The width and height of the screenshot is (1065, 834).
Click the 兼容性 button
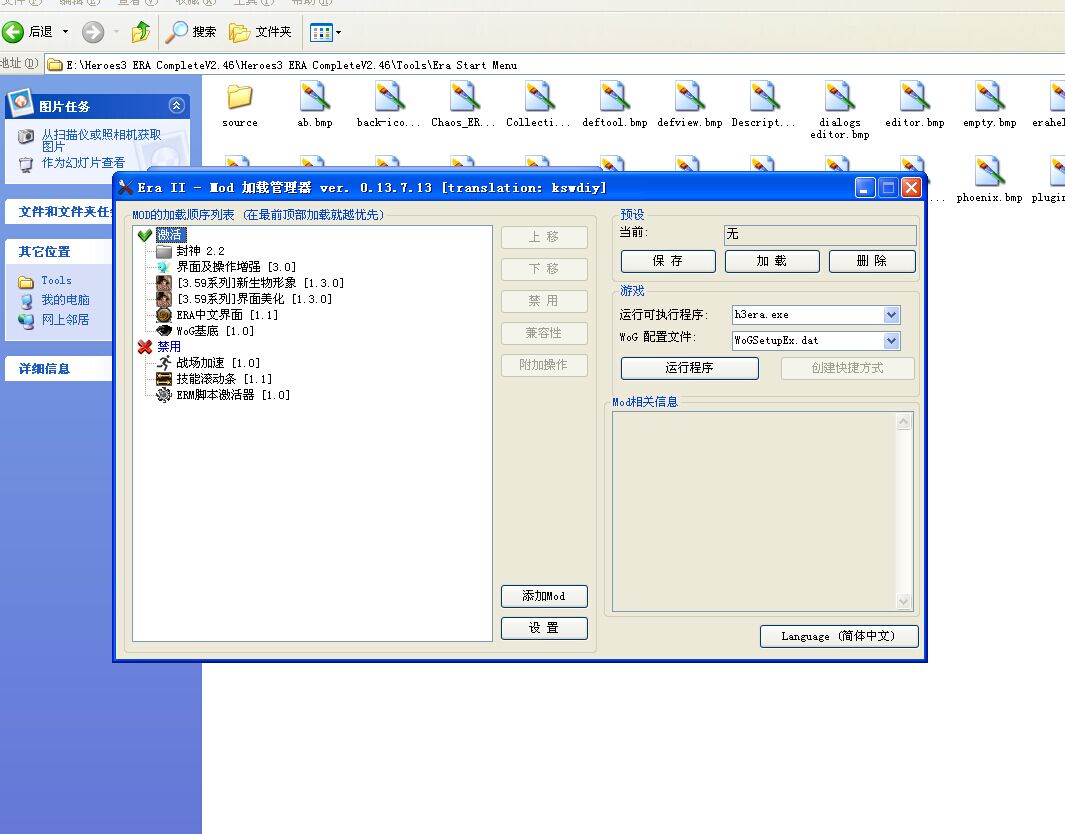tap(544, 333)
